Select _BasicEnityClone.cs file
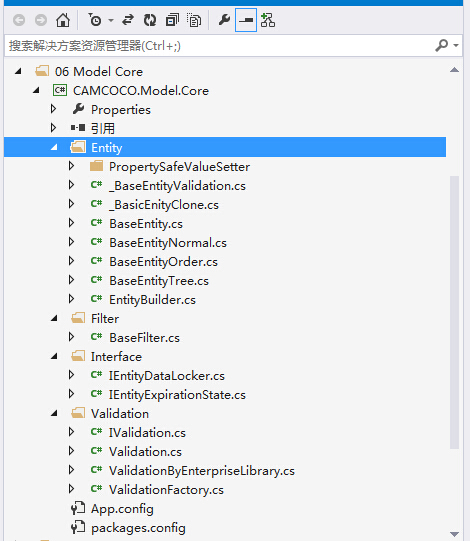Screen dimensions: 470x541 164,205
